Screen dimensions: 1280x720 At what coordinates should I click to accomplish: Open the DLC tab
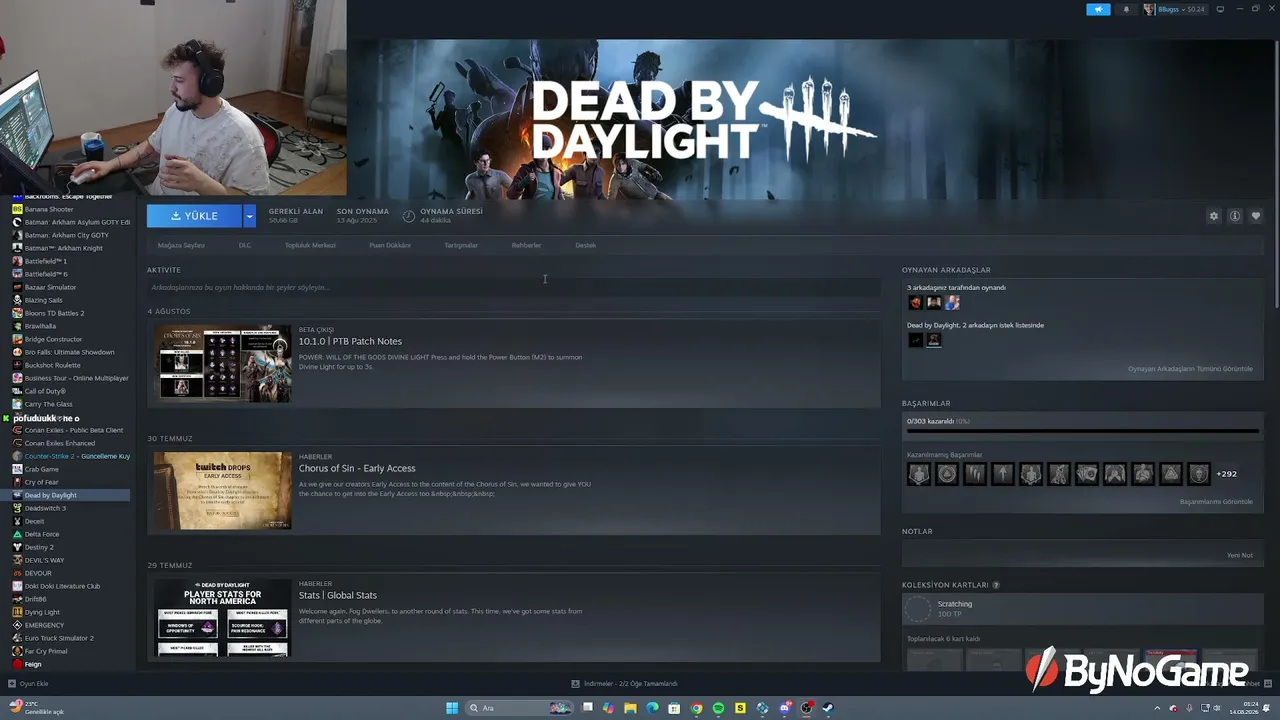245,245
